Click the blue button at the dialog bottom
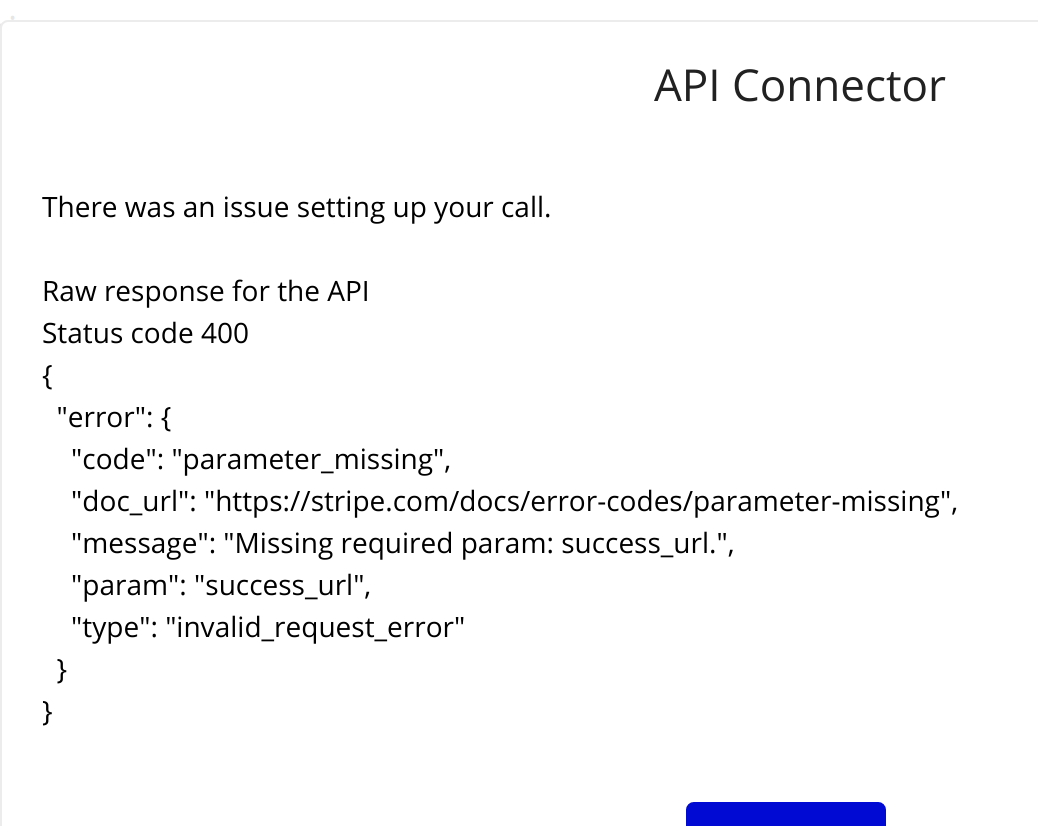 (786, 814)
